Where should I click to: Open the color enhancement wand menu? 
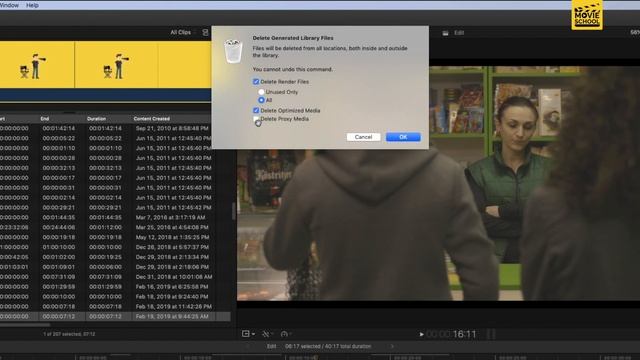tap(267, 334)
